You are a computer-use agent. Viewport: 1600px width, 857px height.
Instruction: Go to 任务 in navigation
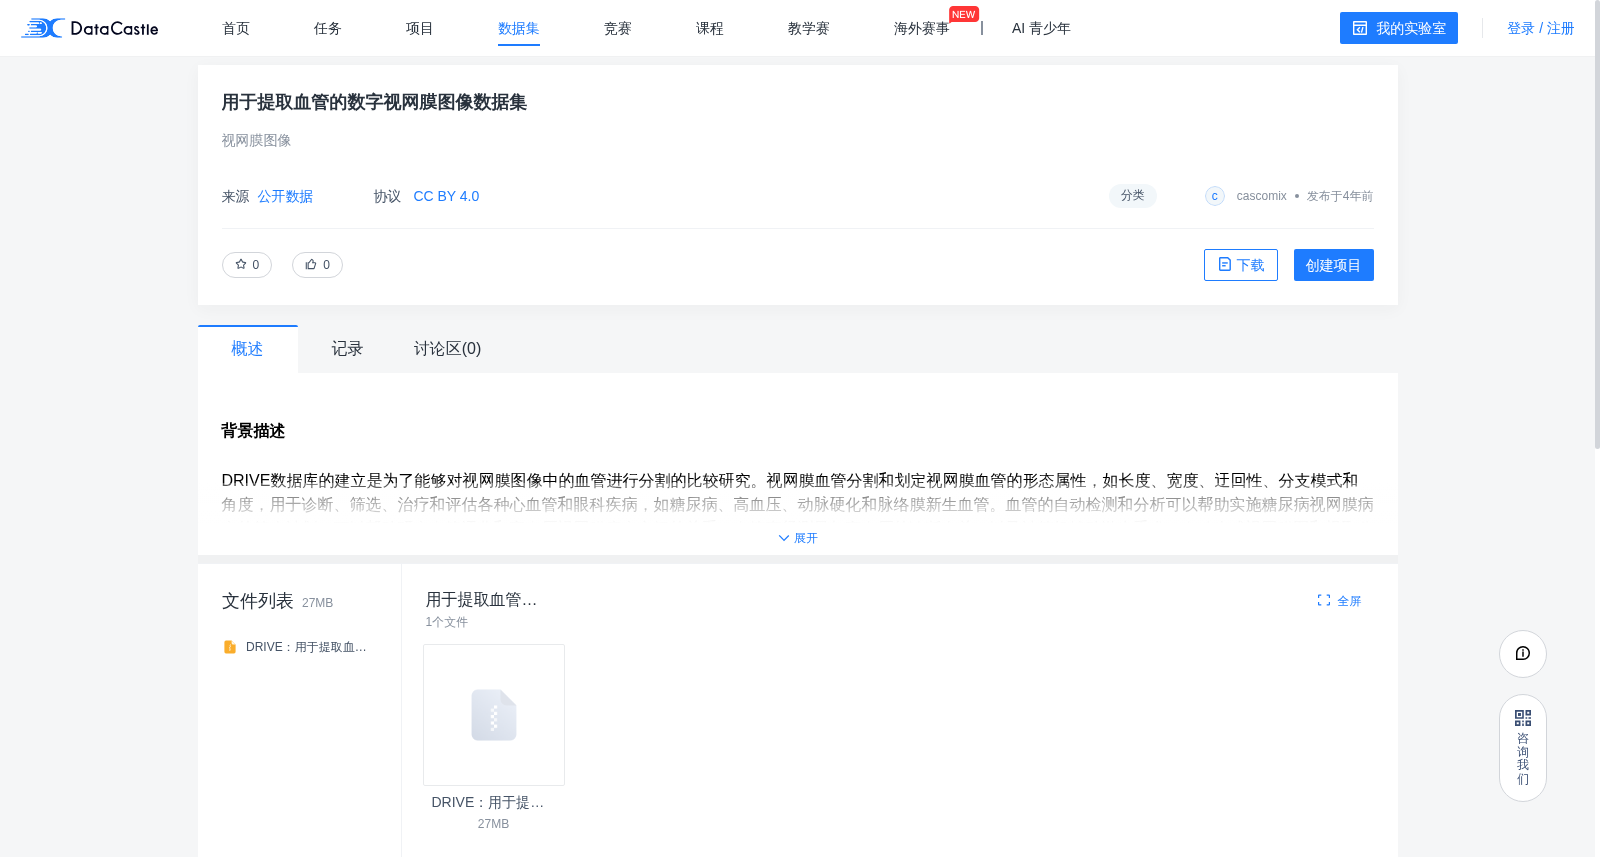328,28
